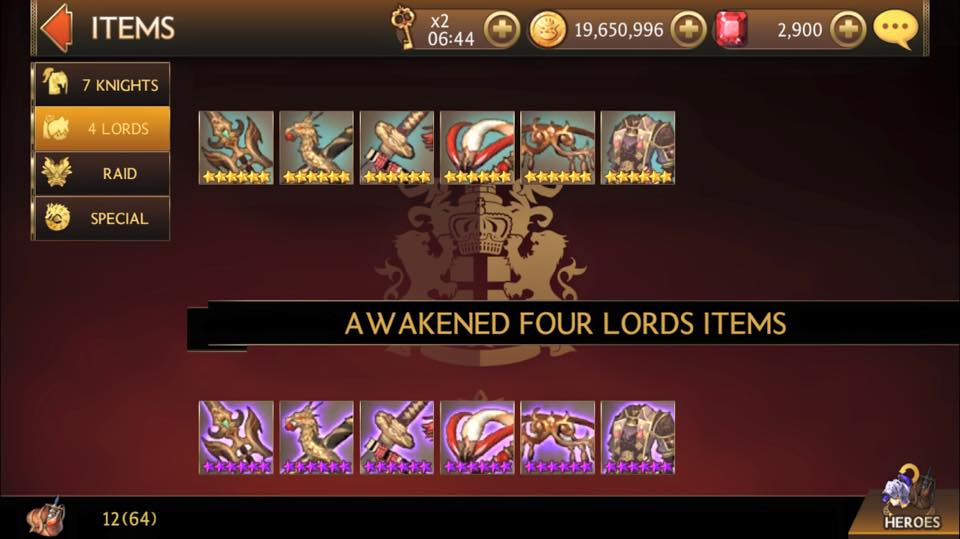Select the awakened purple-star armor item

[x=638, y=437]
